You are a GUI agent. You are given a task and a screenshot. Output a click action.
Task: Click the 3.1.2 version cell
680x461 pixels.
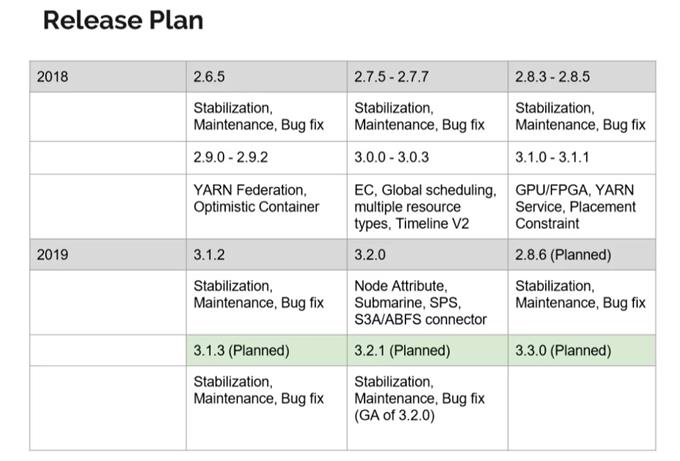tap(209, 254)
